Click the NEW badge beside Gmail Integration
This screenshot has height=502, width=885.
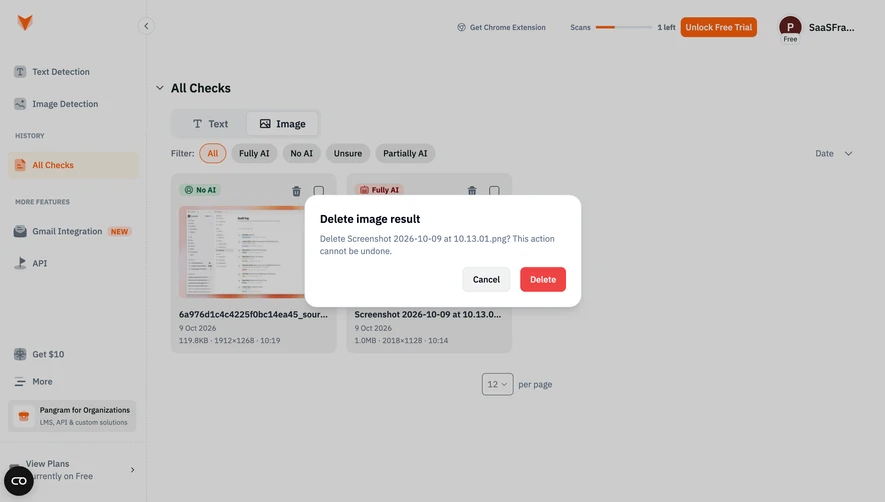119,232
